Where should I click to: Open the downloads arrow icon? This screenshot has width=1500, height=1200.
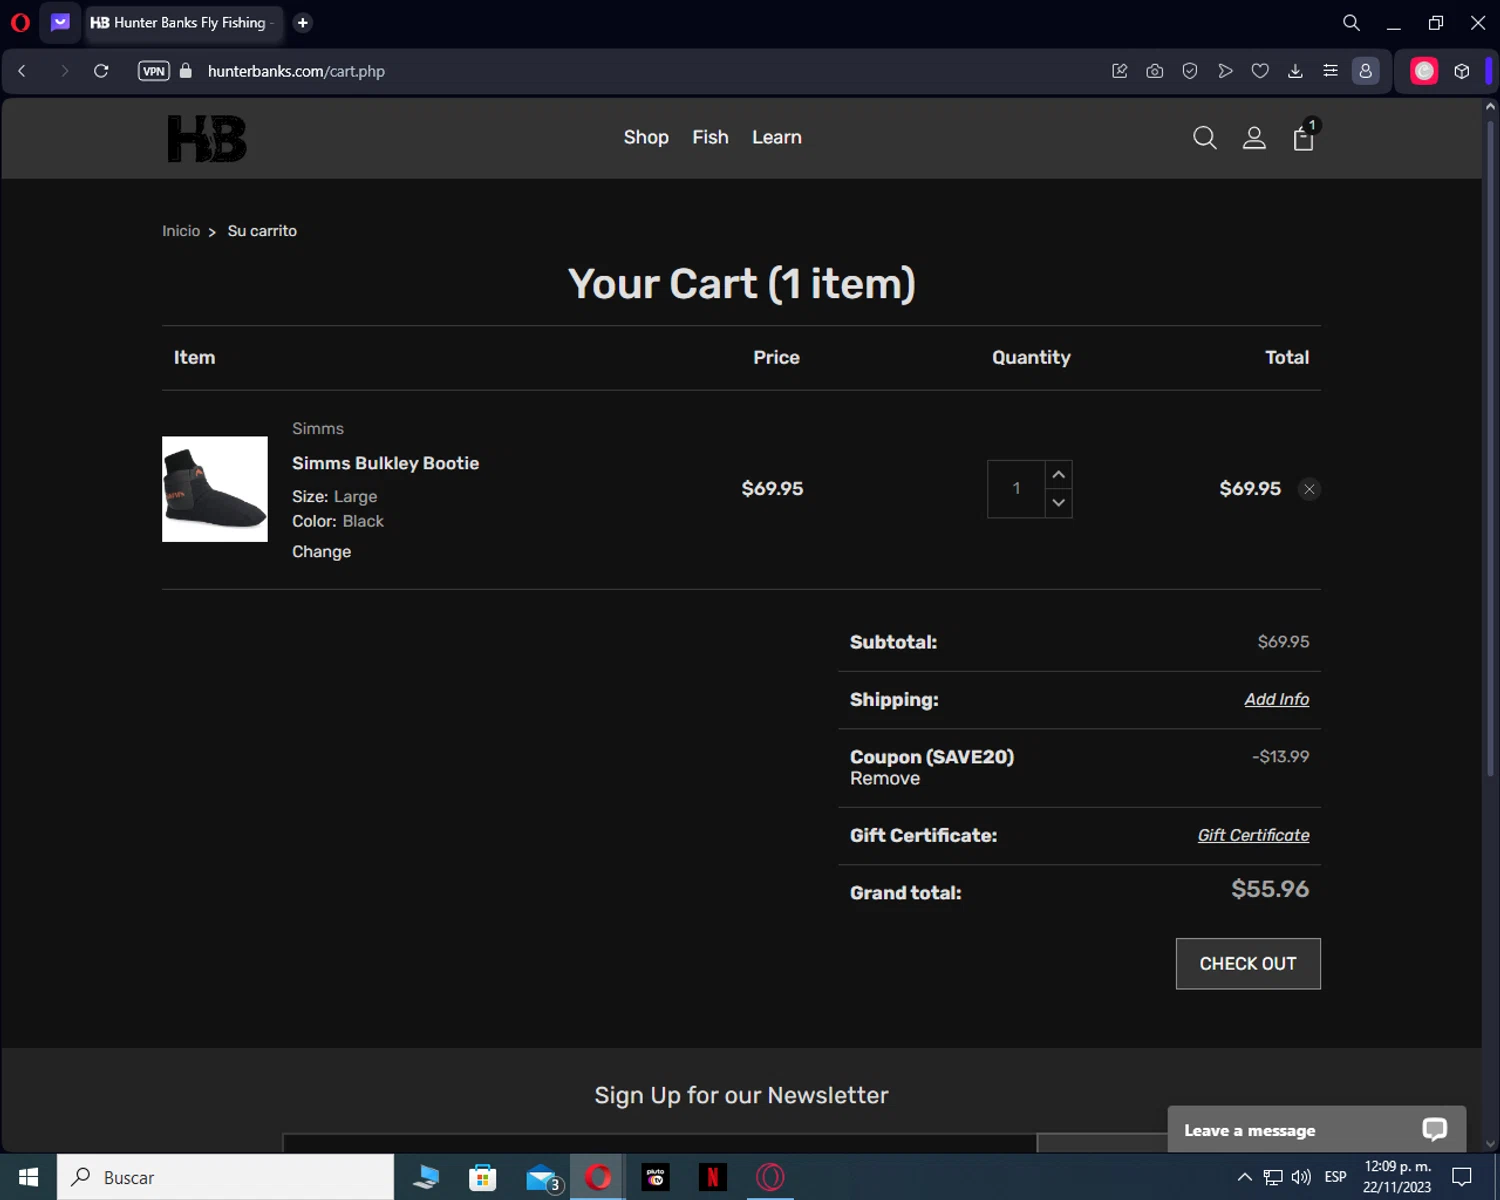coord(1295,71)
